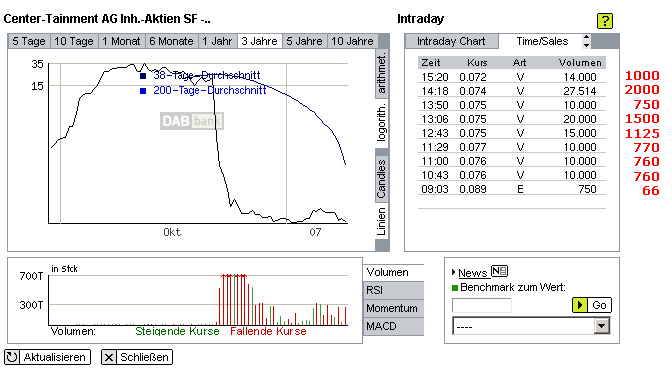Click the NE news icon beside News
Screen dimensions: 672x373
[x=499, y=271]
